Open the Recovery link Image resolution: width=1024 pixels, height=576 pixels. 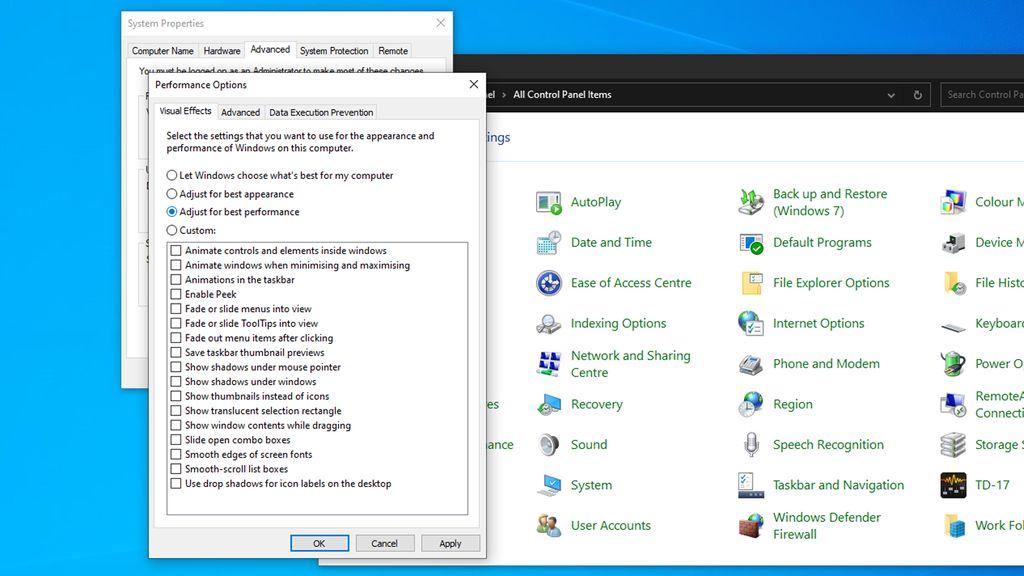[597, 404]
